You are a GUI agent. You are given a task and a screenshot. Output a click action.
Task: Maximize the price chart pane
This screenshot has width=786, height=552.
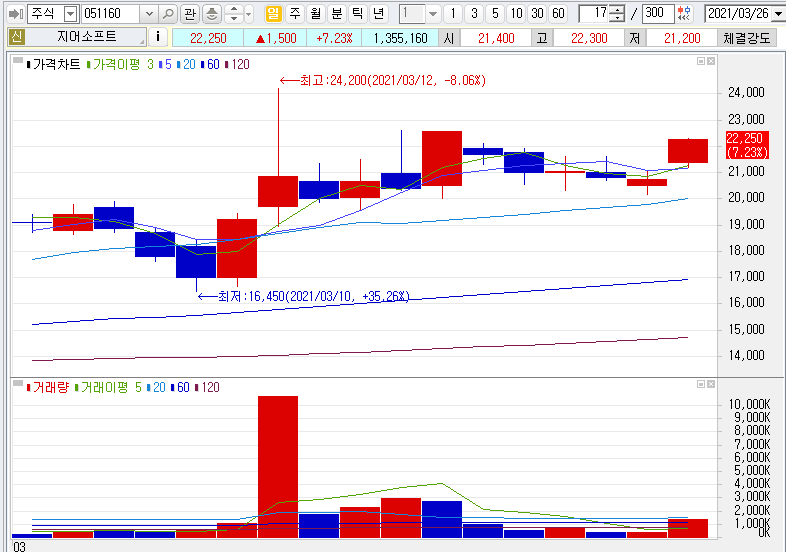click(701, 61)
